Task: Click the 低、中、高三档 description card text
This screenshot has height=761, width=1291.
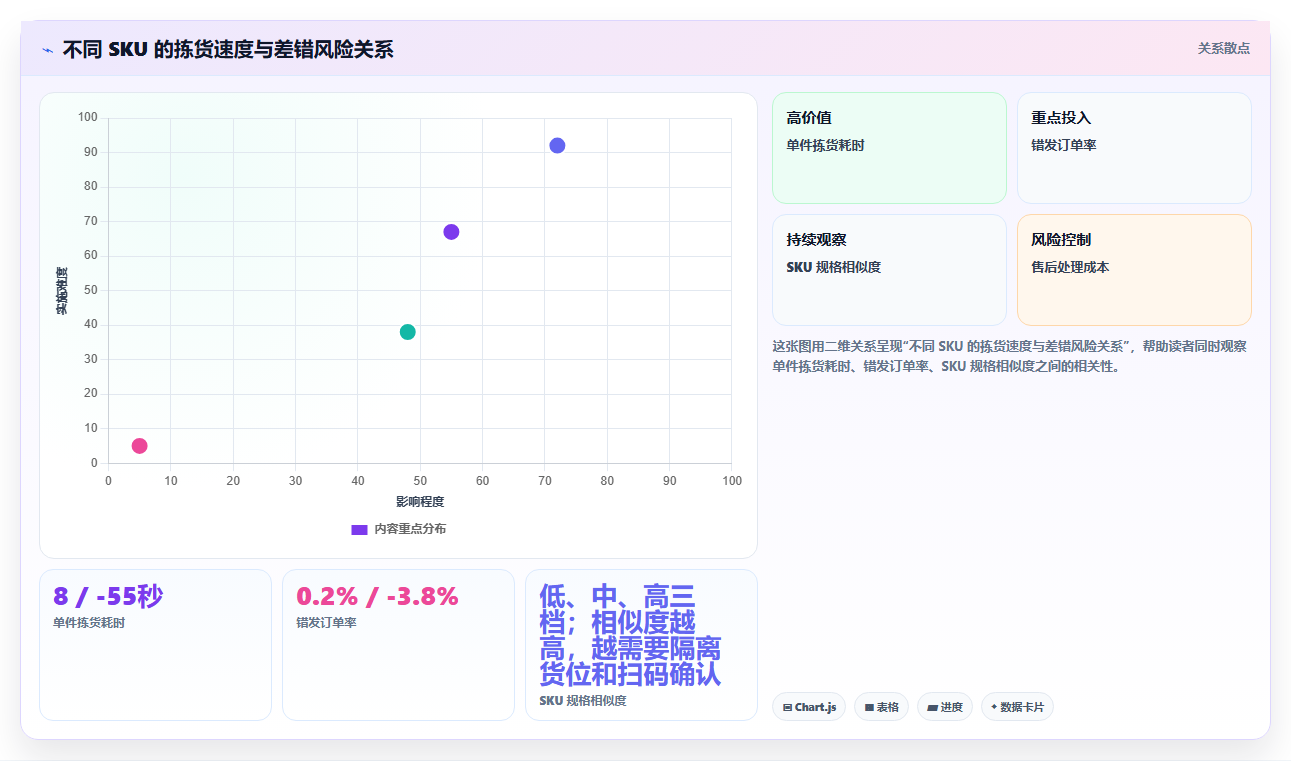Action: (x=630, y=636)
